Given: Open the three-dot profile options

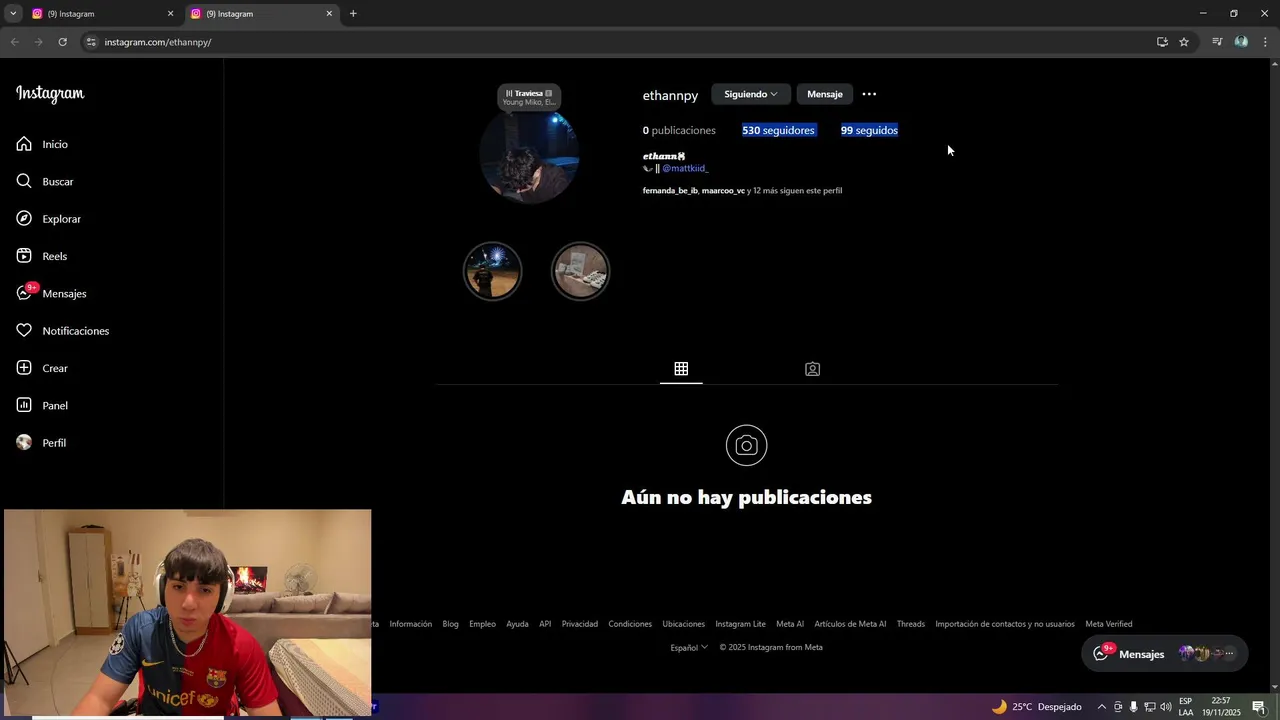Looking at the screenshot, I should tap(869, 94).
